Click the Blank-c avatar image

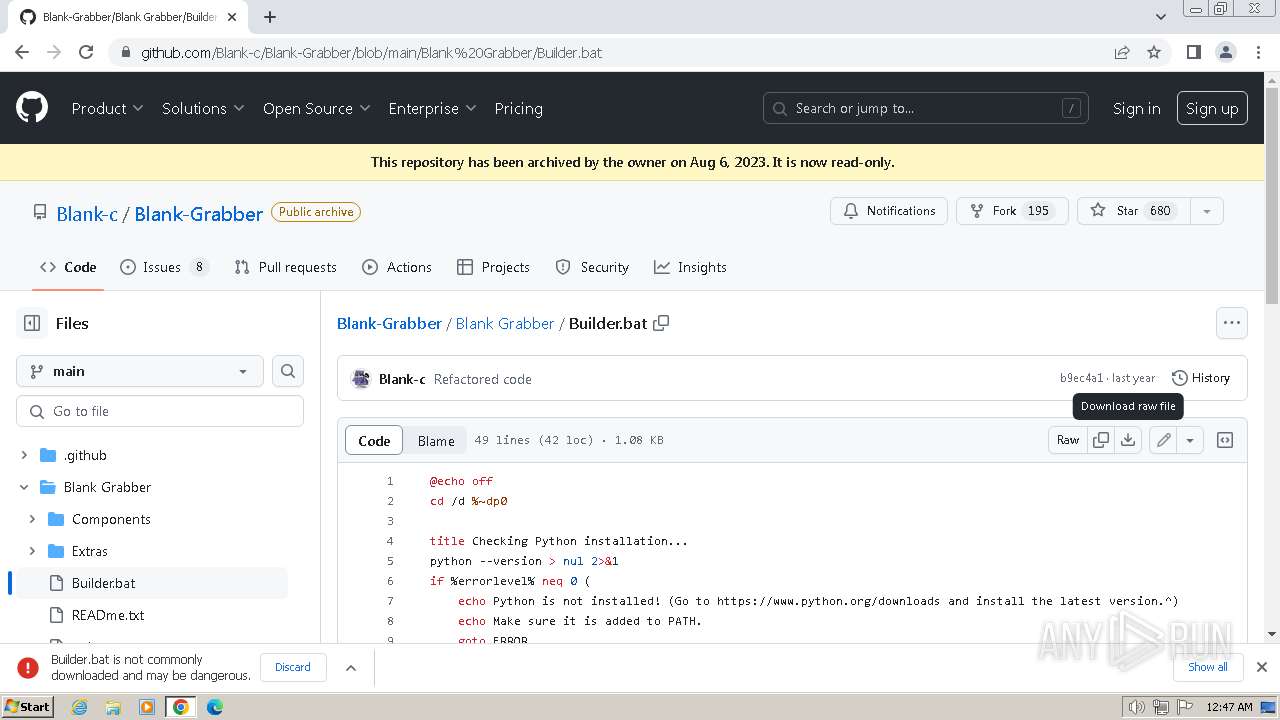tap(362, 379)
